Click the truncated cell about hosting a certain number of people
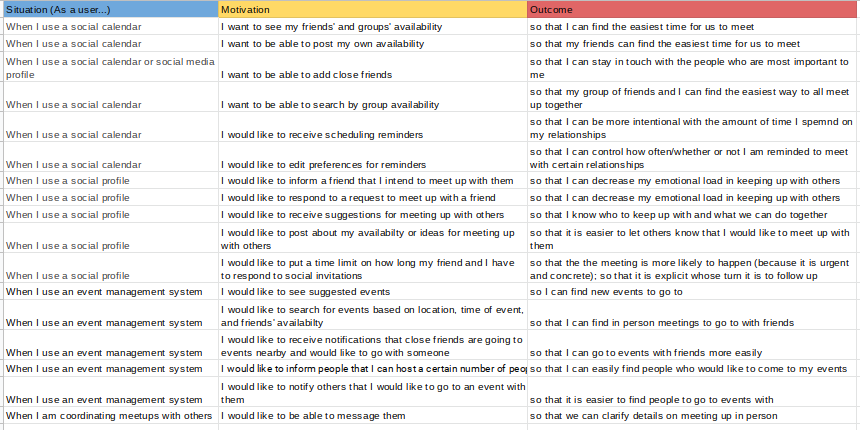 (x=373, y=369)
